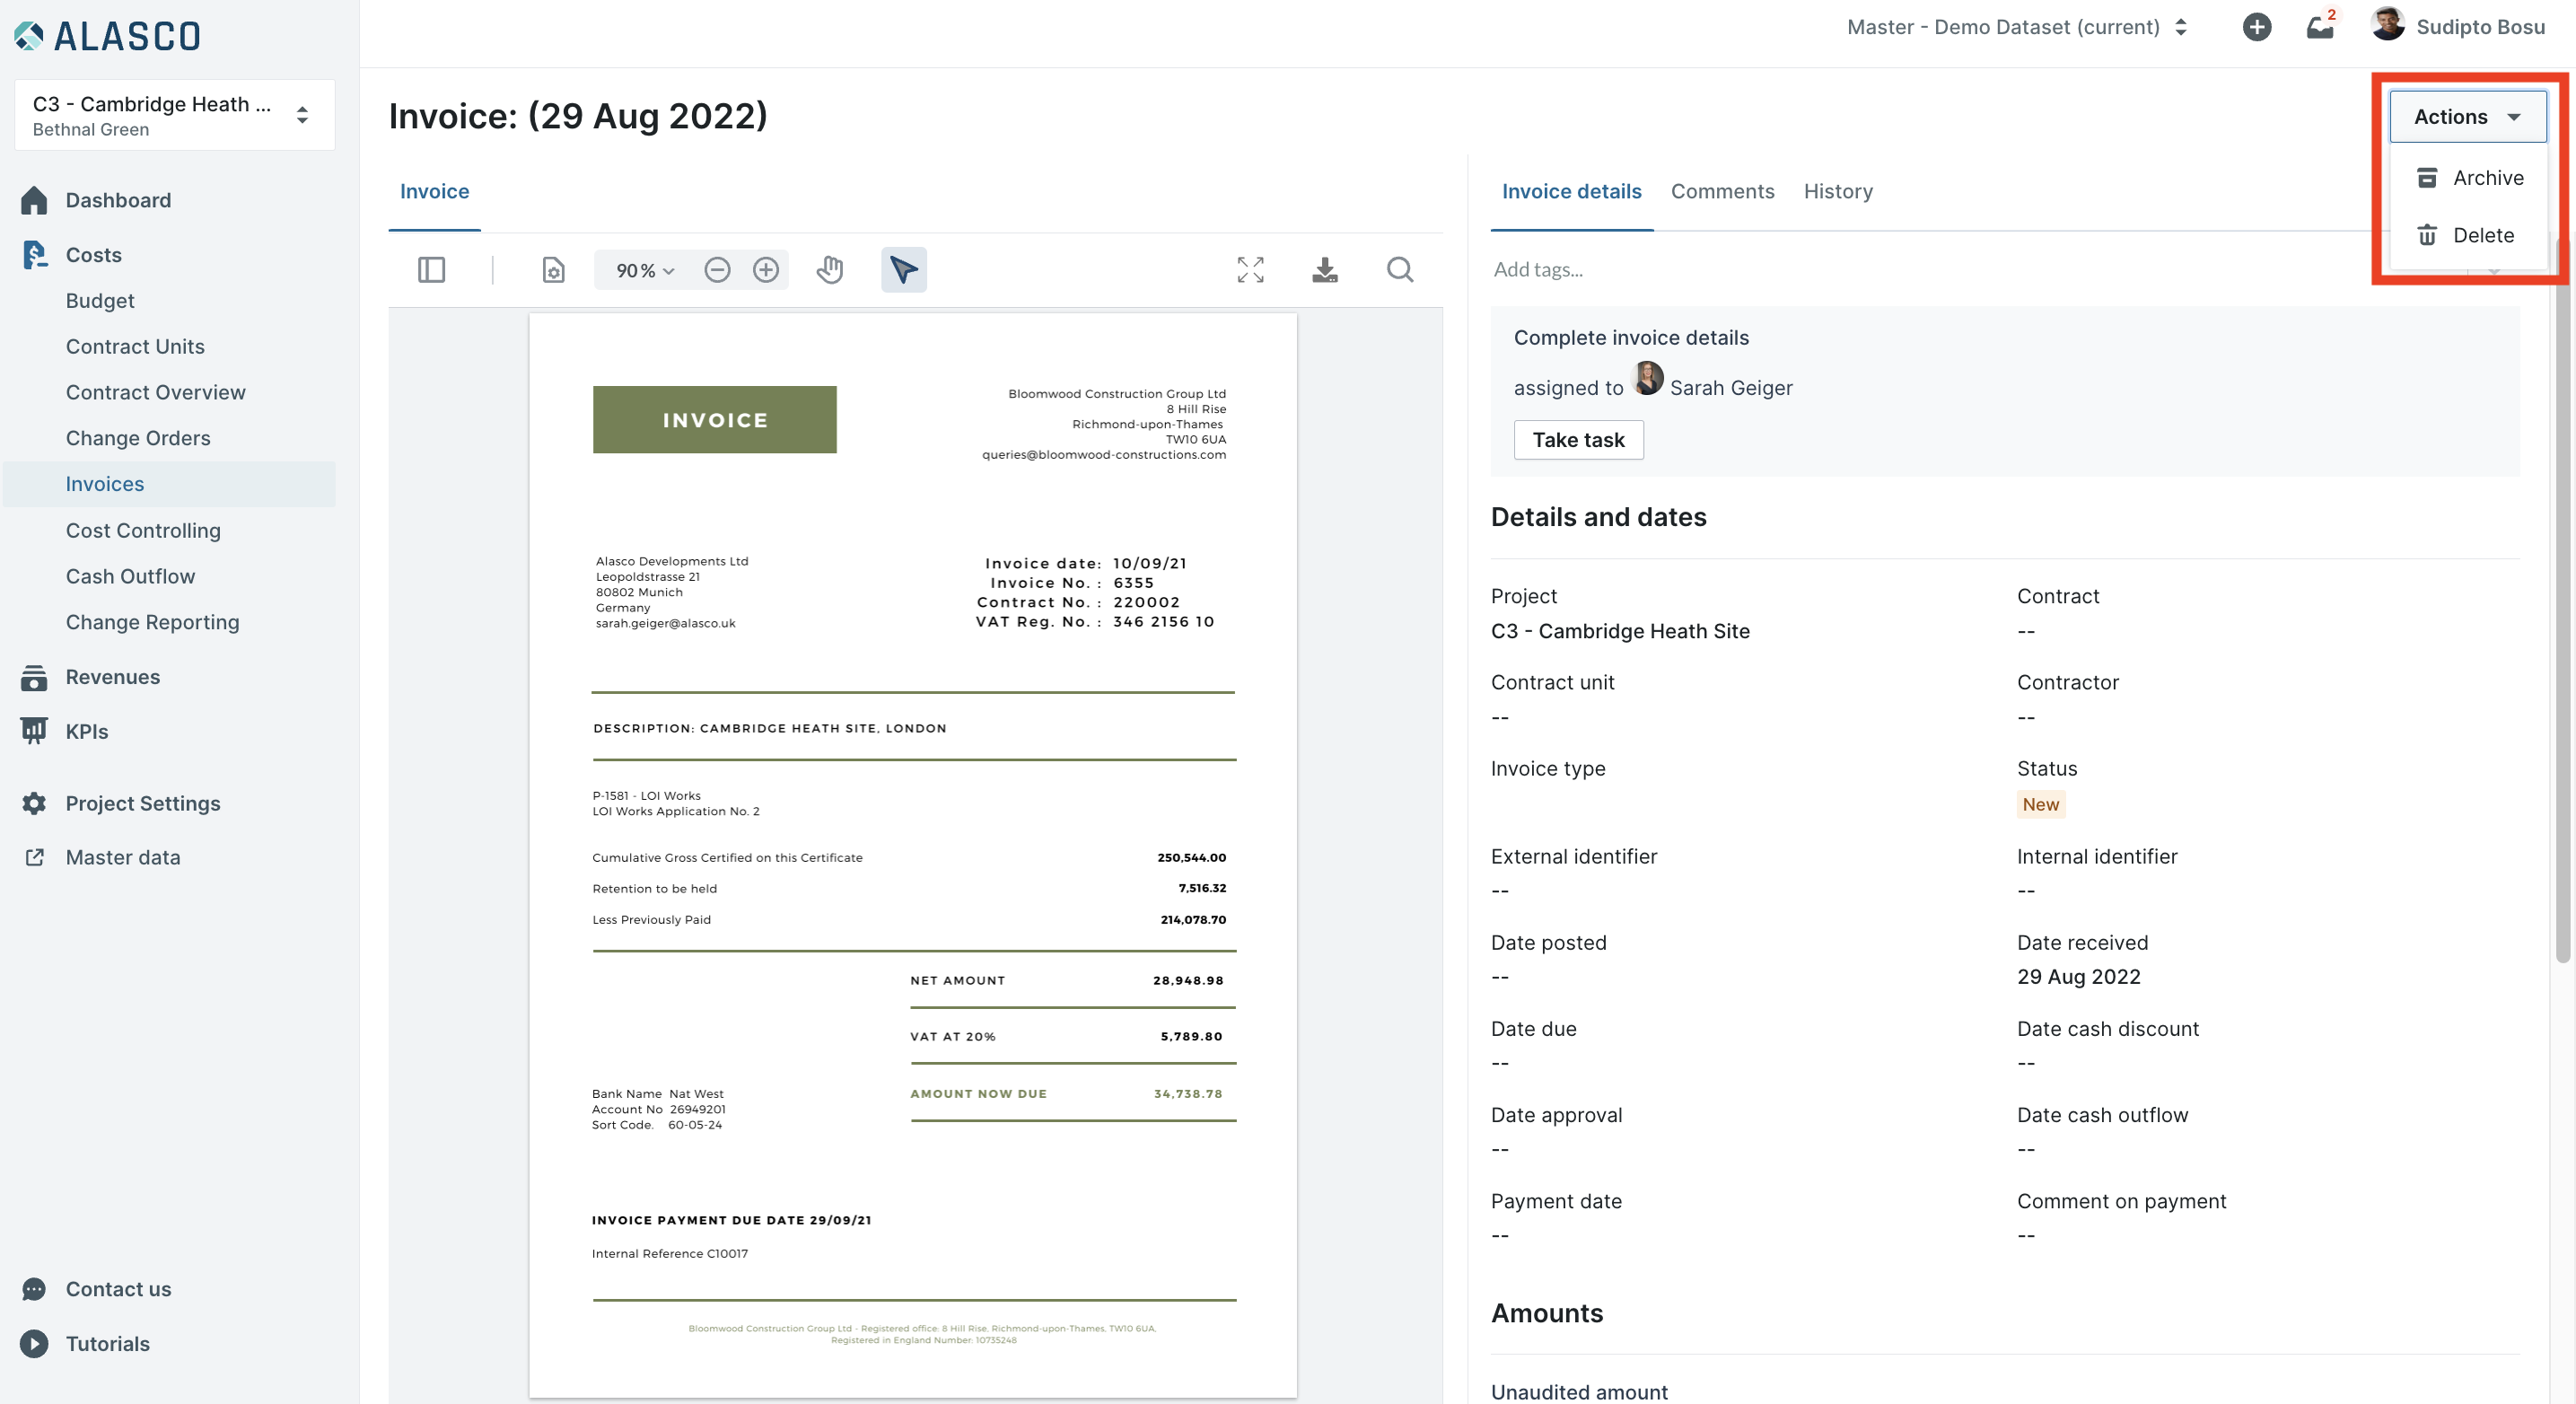The height and width of the screenshot is (1404, 2576).
Task: Go to Change Orders page
Action: coord(138,439)
